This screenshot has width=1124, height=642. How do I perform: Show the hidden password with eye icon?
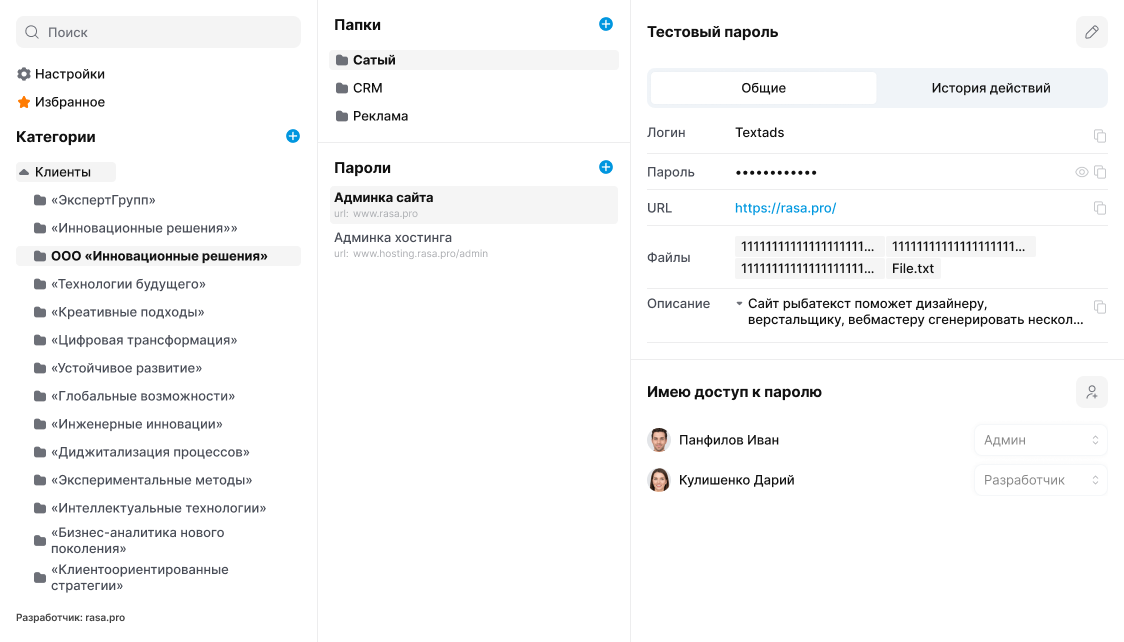(x=1081, y=172)
